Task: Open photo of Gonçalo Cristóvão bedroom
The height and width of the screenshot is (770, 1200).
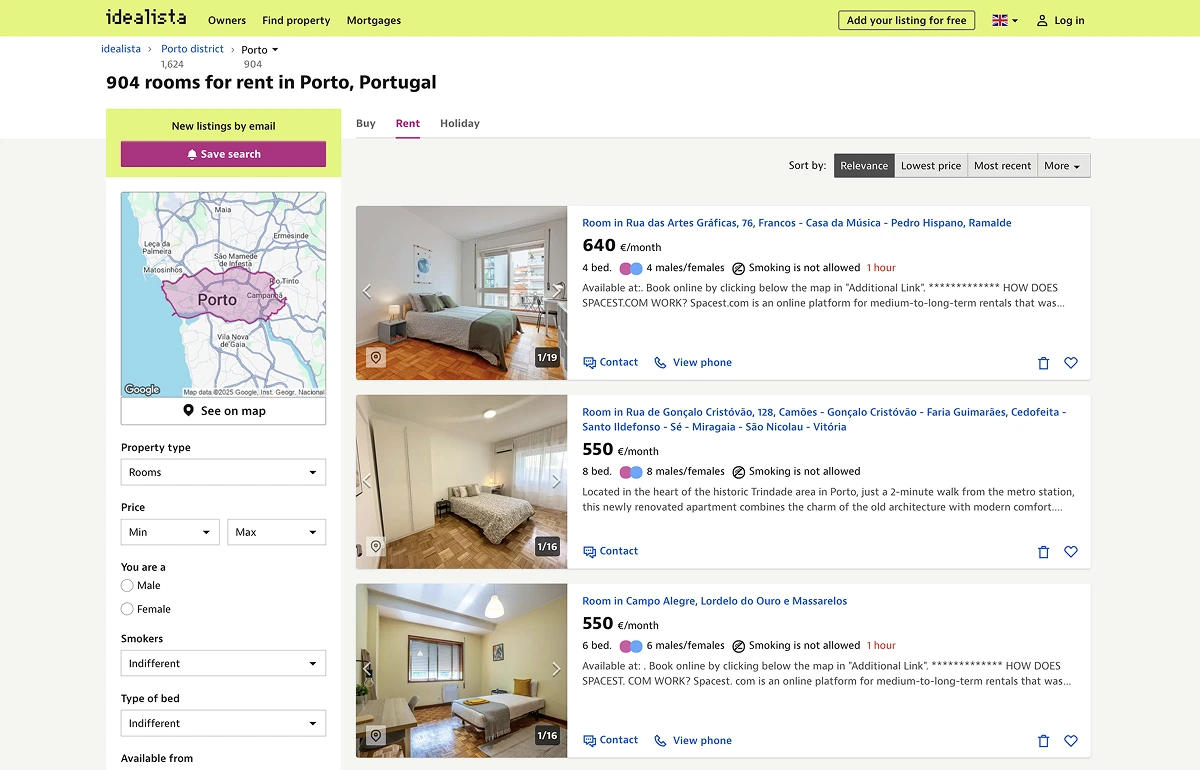Action: (461, 482)
